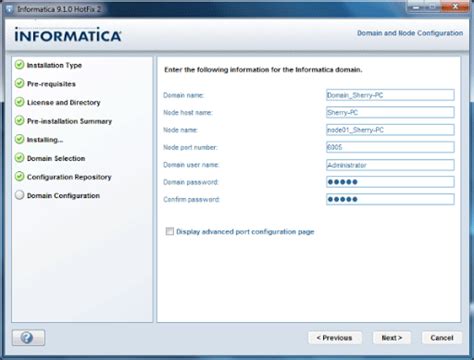
Task: Click the 'Confirm password:' label
Action: click(x=191, y=199)
